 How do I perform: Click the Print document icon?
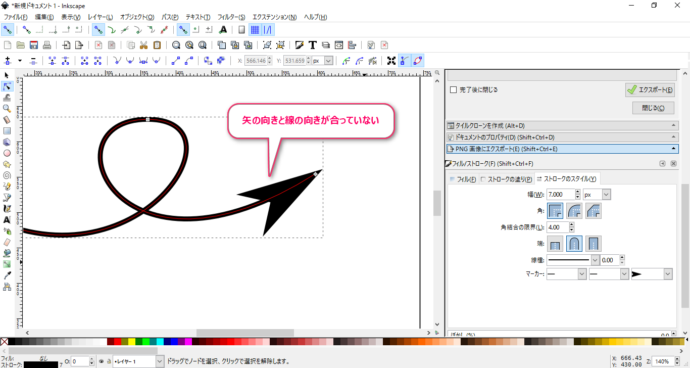(47, 45)
